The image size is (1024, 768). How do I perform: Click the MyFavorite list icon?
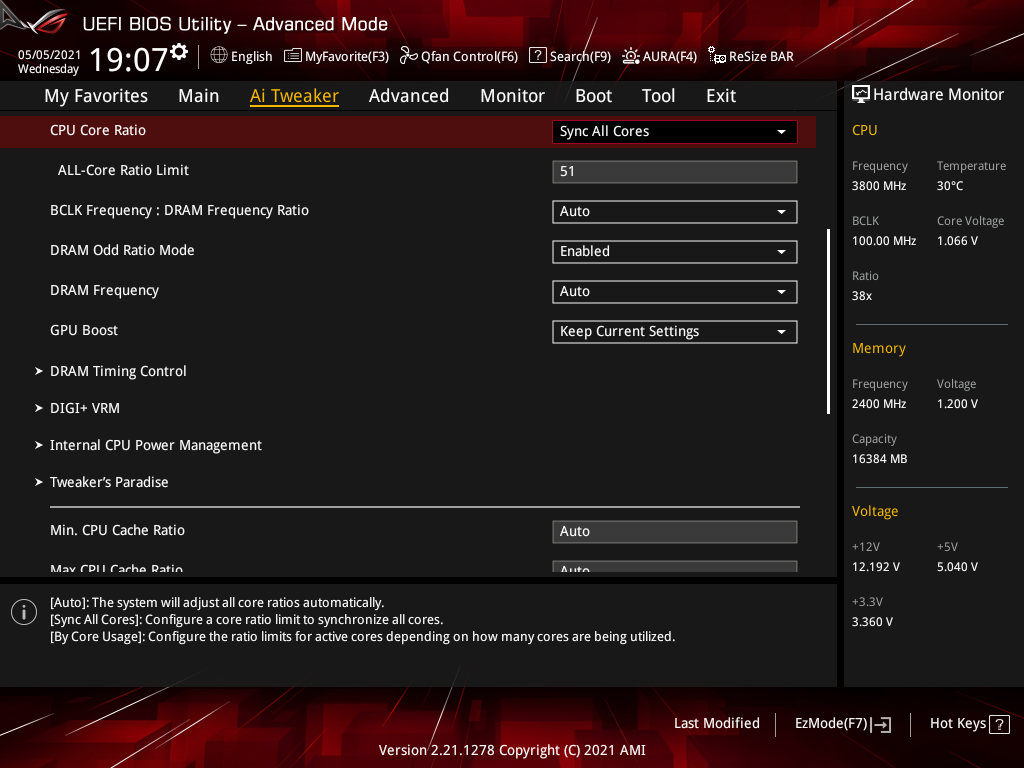(293, 56)
